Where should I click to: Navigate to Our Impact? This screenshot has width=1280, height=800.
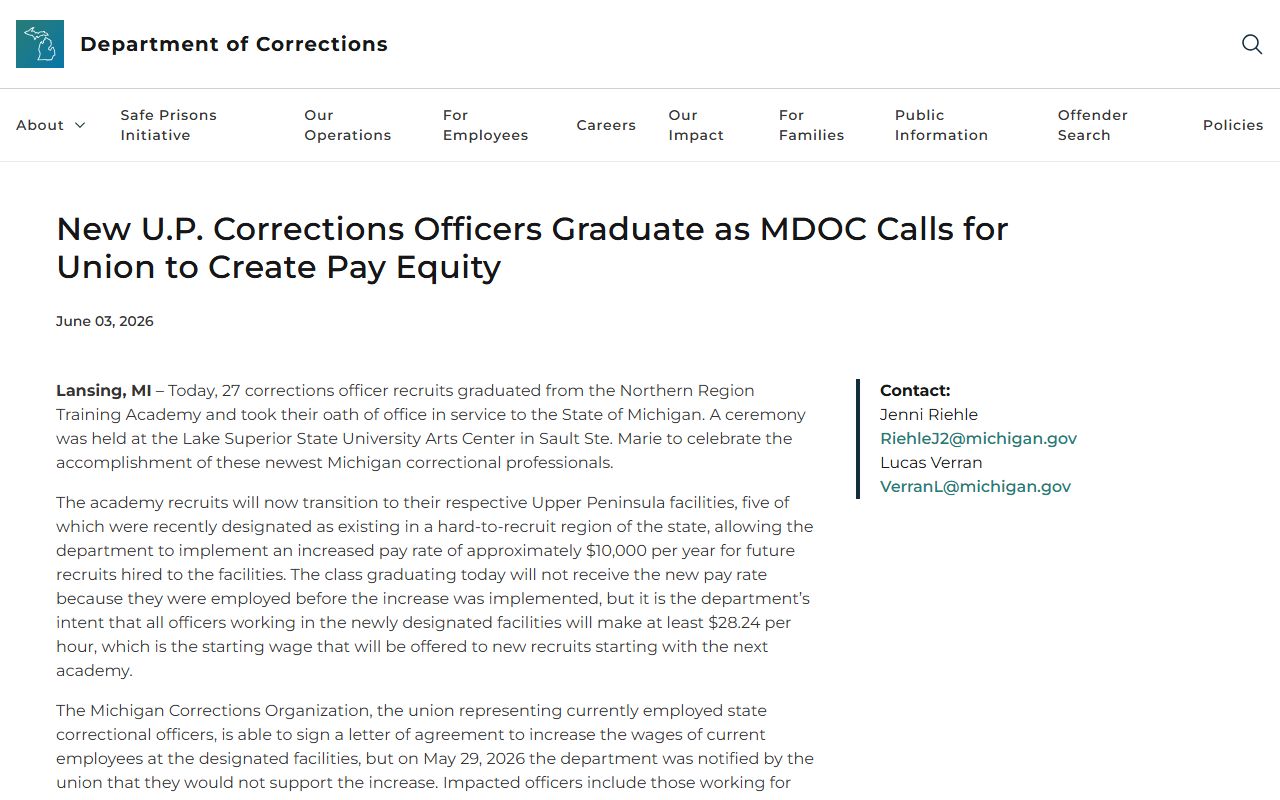pyautogui.click(x=696, y=125)
